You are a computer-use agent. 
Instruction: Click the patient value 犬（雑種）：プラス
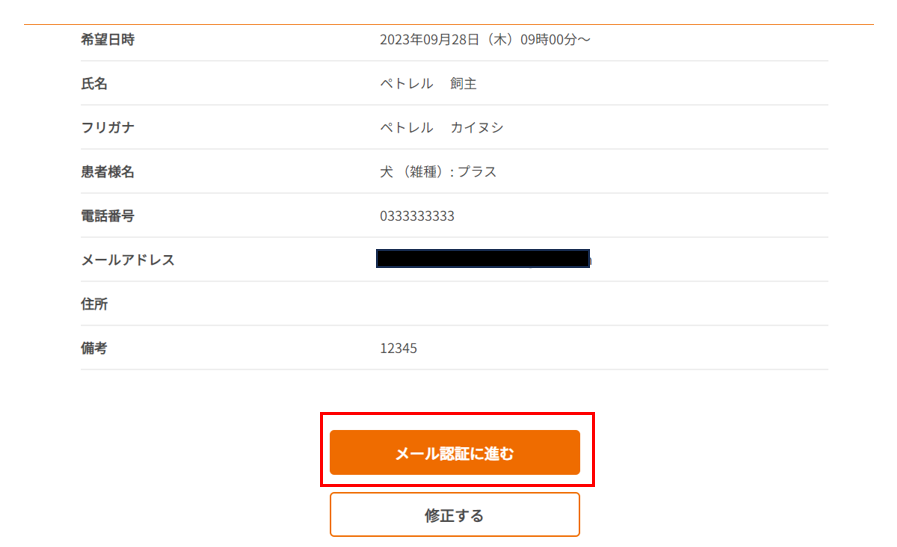438,172
